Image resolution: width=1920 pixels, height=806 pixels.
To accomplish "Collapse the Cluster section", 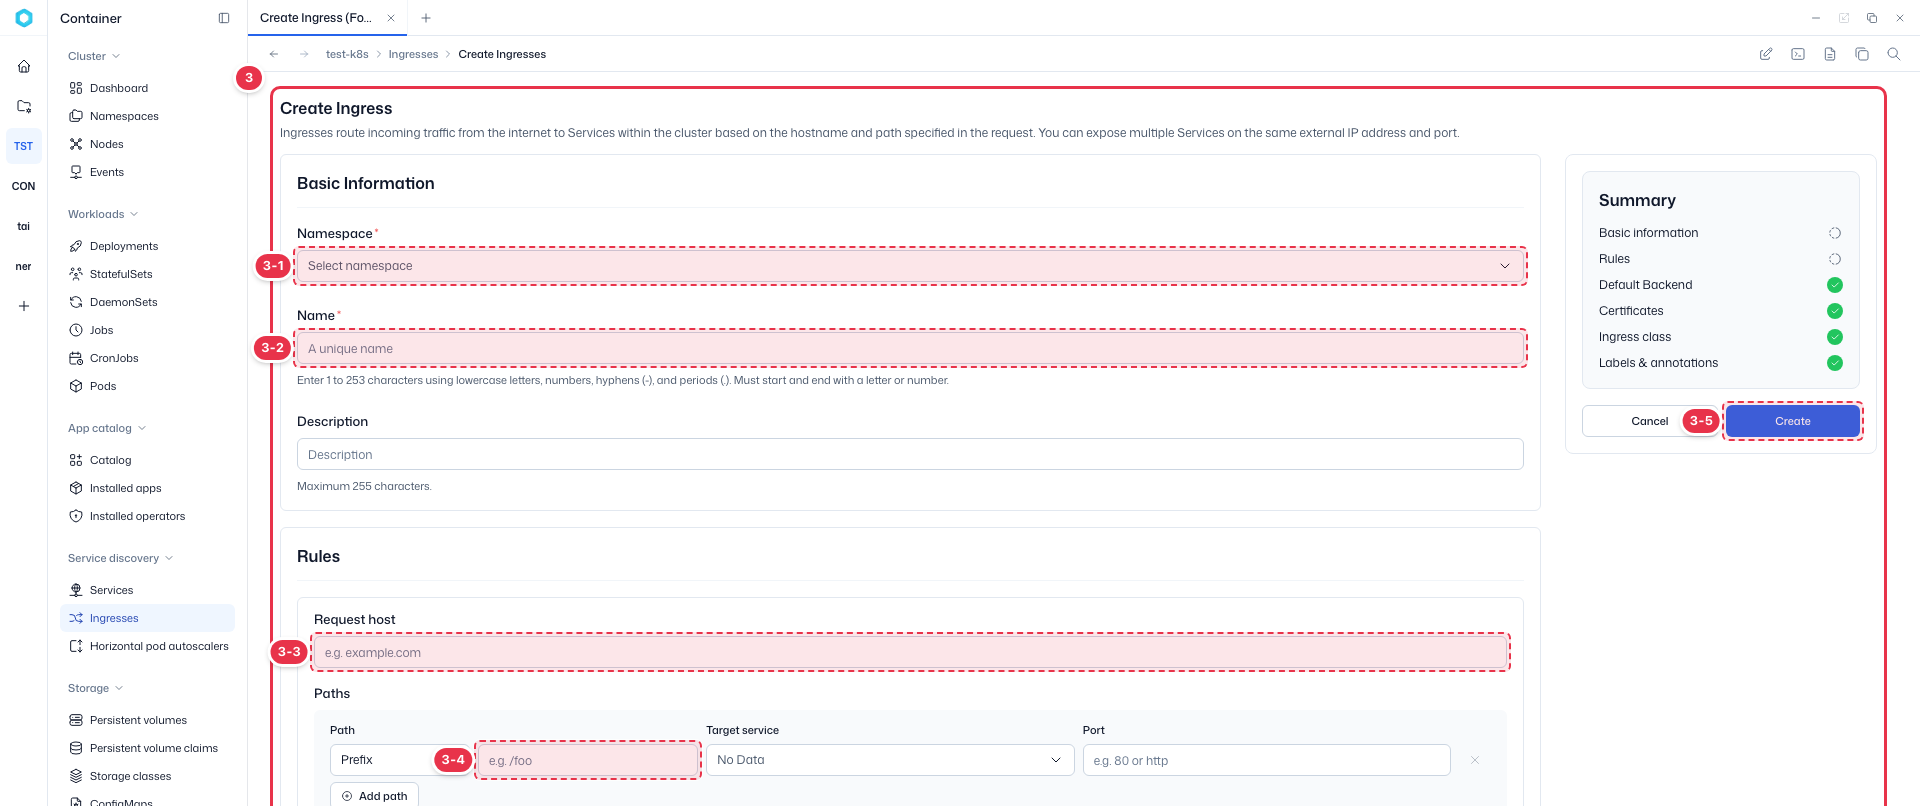I will (x=94, y=56).
